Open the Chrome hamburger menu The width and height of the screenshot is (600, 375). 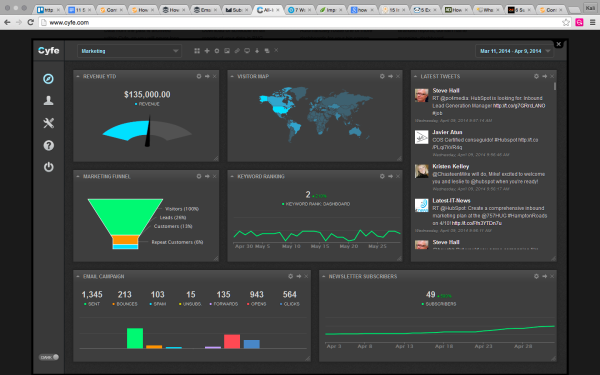(592, 23)
